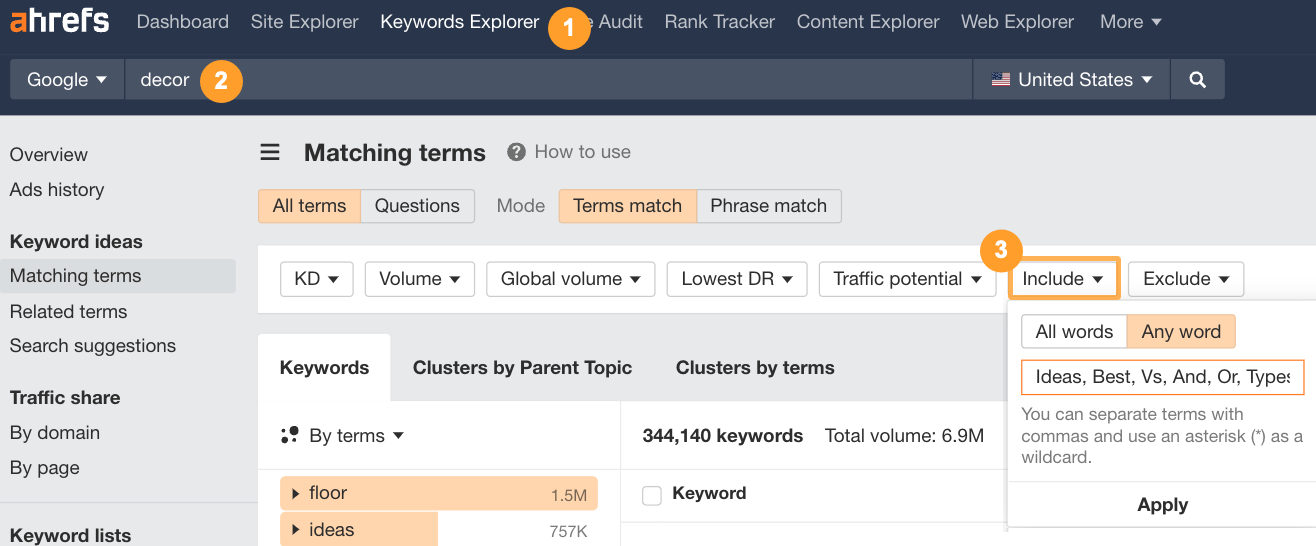Image resolution: width=1316 pixels, height=546 pixels.
Task: Open the Google search engine dropdown
Action: [x=67, y=80]
